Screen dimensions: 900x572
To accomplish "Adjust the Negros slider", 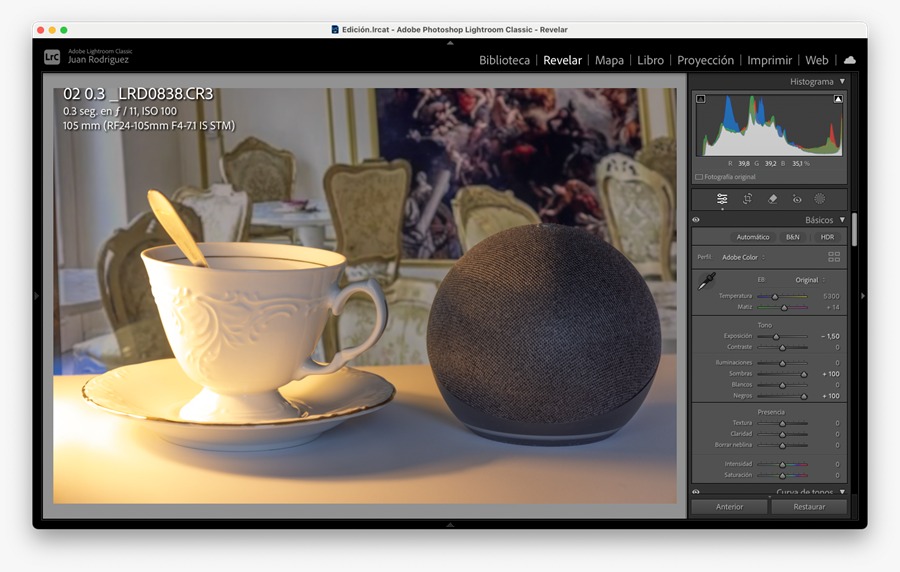I will (x=782, y=396).
